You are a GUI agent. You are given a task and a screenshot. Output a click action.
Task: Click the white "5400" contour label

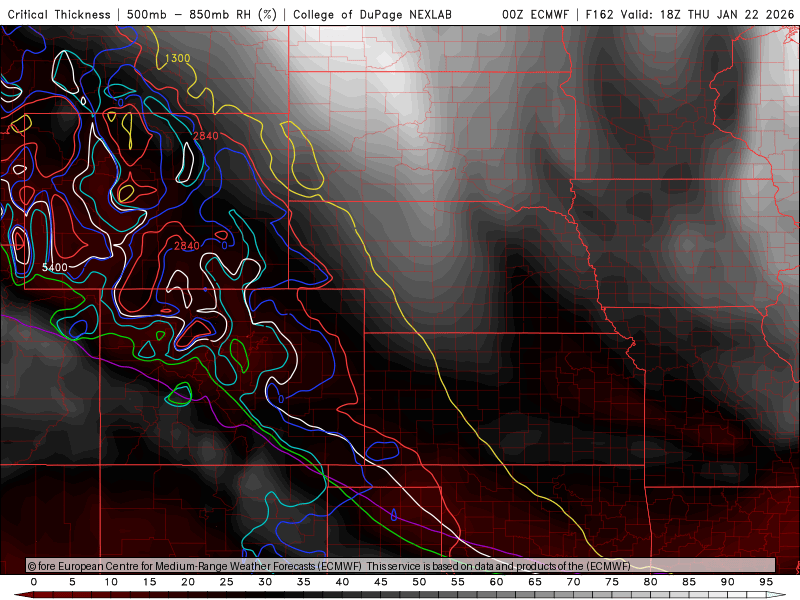pyautogui.click(x=55, y=267)
